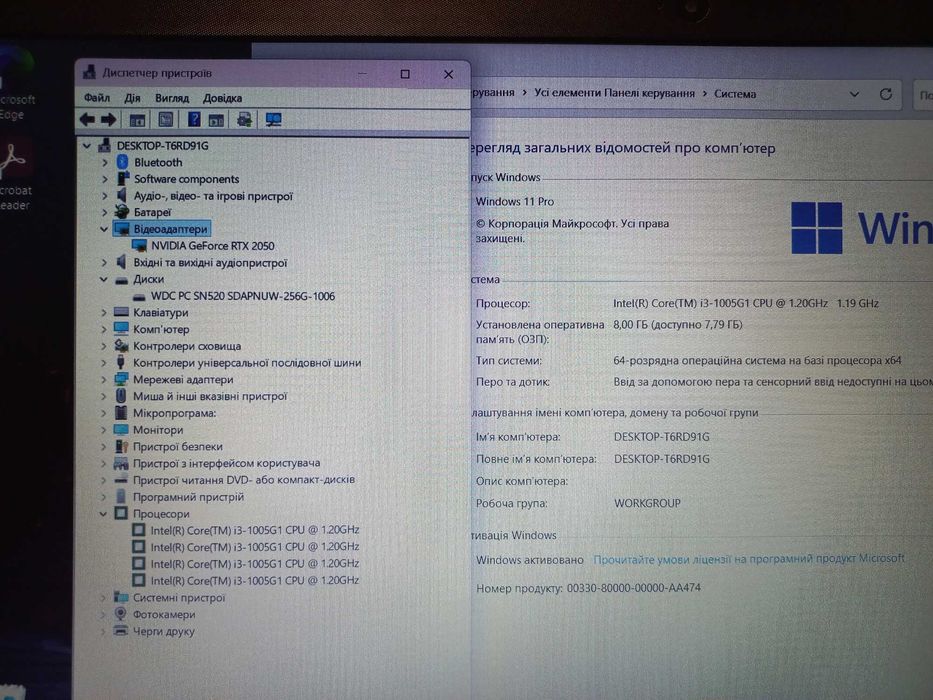Select the Батареї battery category icon
933x700 pixels.
pos(122,212)
